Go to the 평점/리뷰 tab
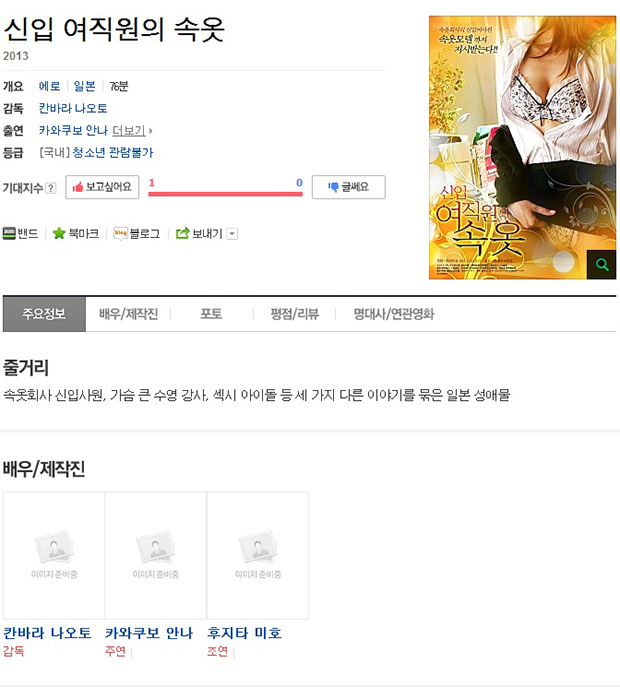Viewport: 620px width, 687px height. (294, 314)
